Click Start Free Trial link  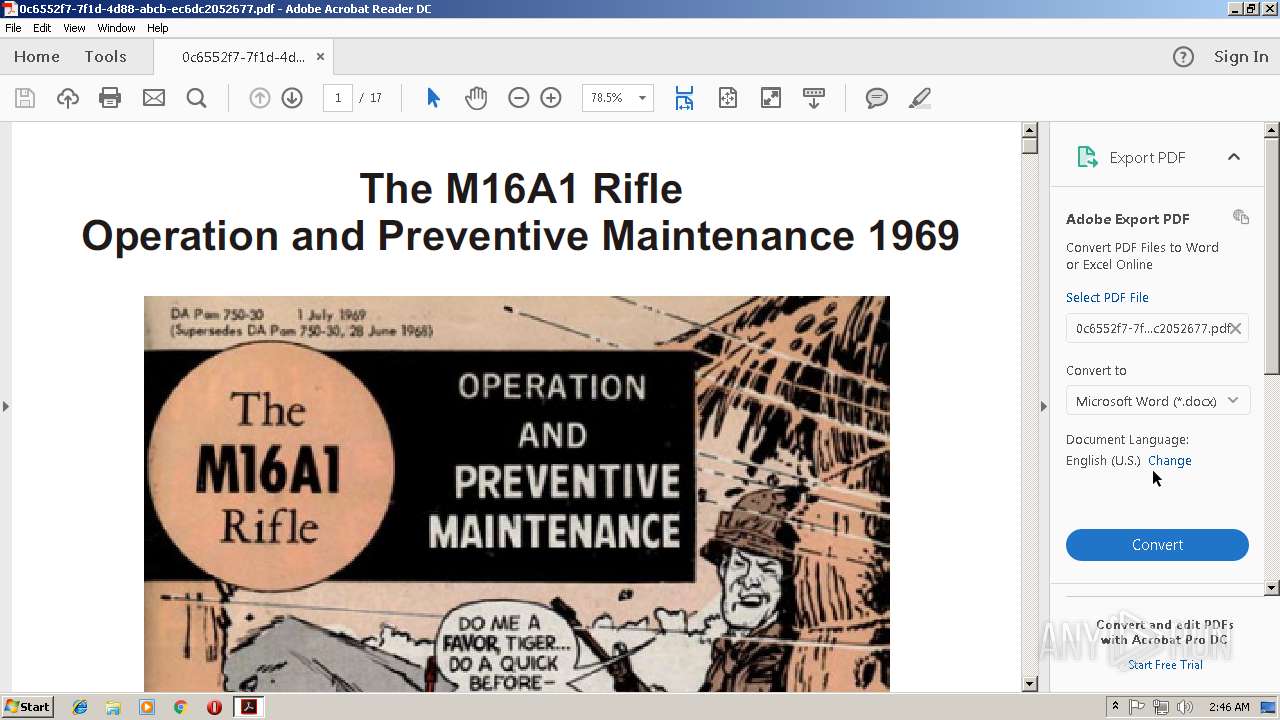(1165, 664)
